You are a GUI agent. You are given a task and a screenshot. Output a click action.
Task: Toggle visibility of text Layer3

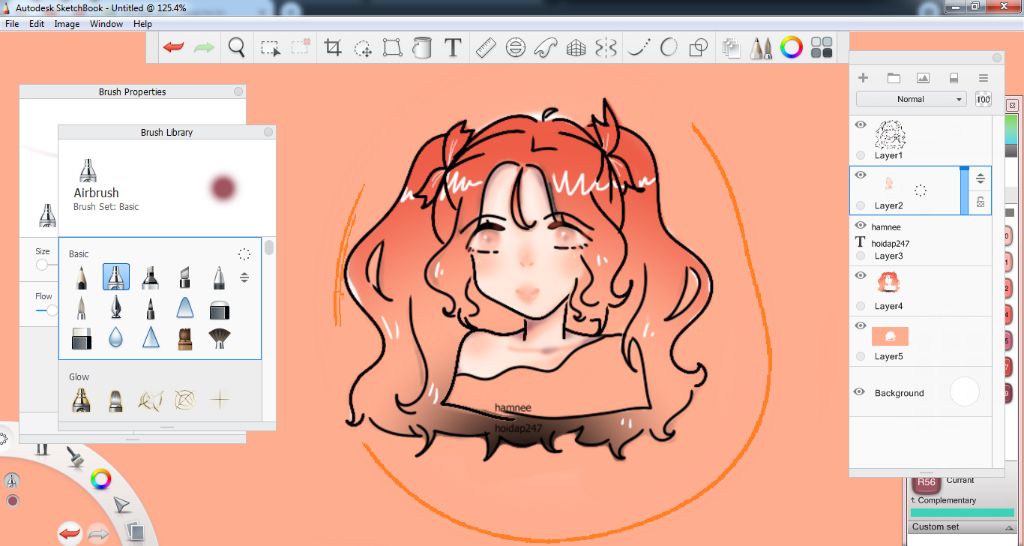(x=860, y=225)
